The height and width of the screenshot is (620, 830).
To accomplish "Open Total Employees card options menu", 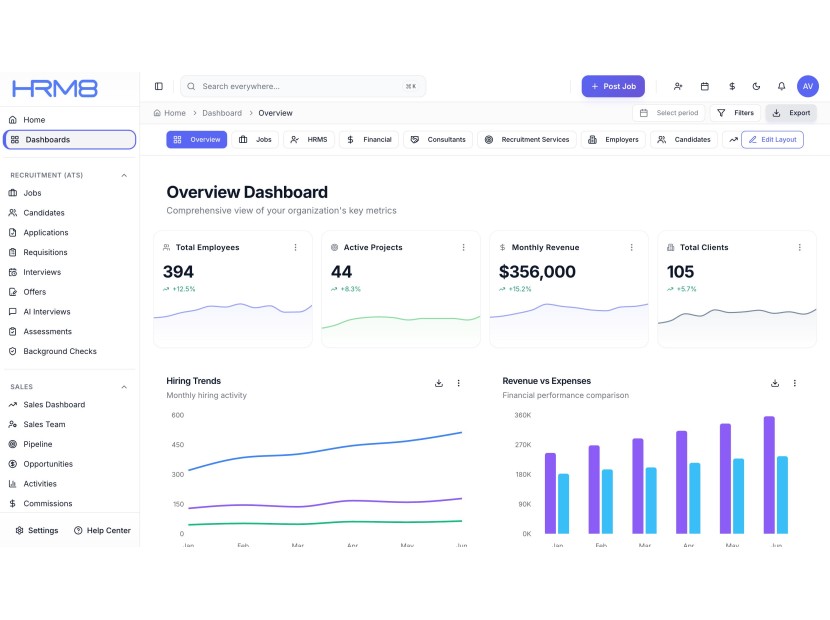I will click(x=295, y=247).
